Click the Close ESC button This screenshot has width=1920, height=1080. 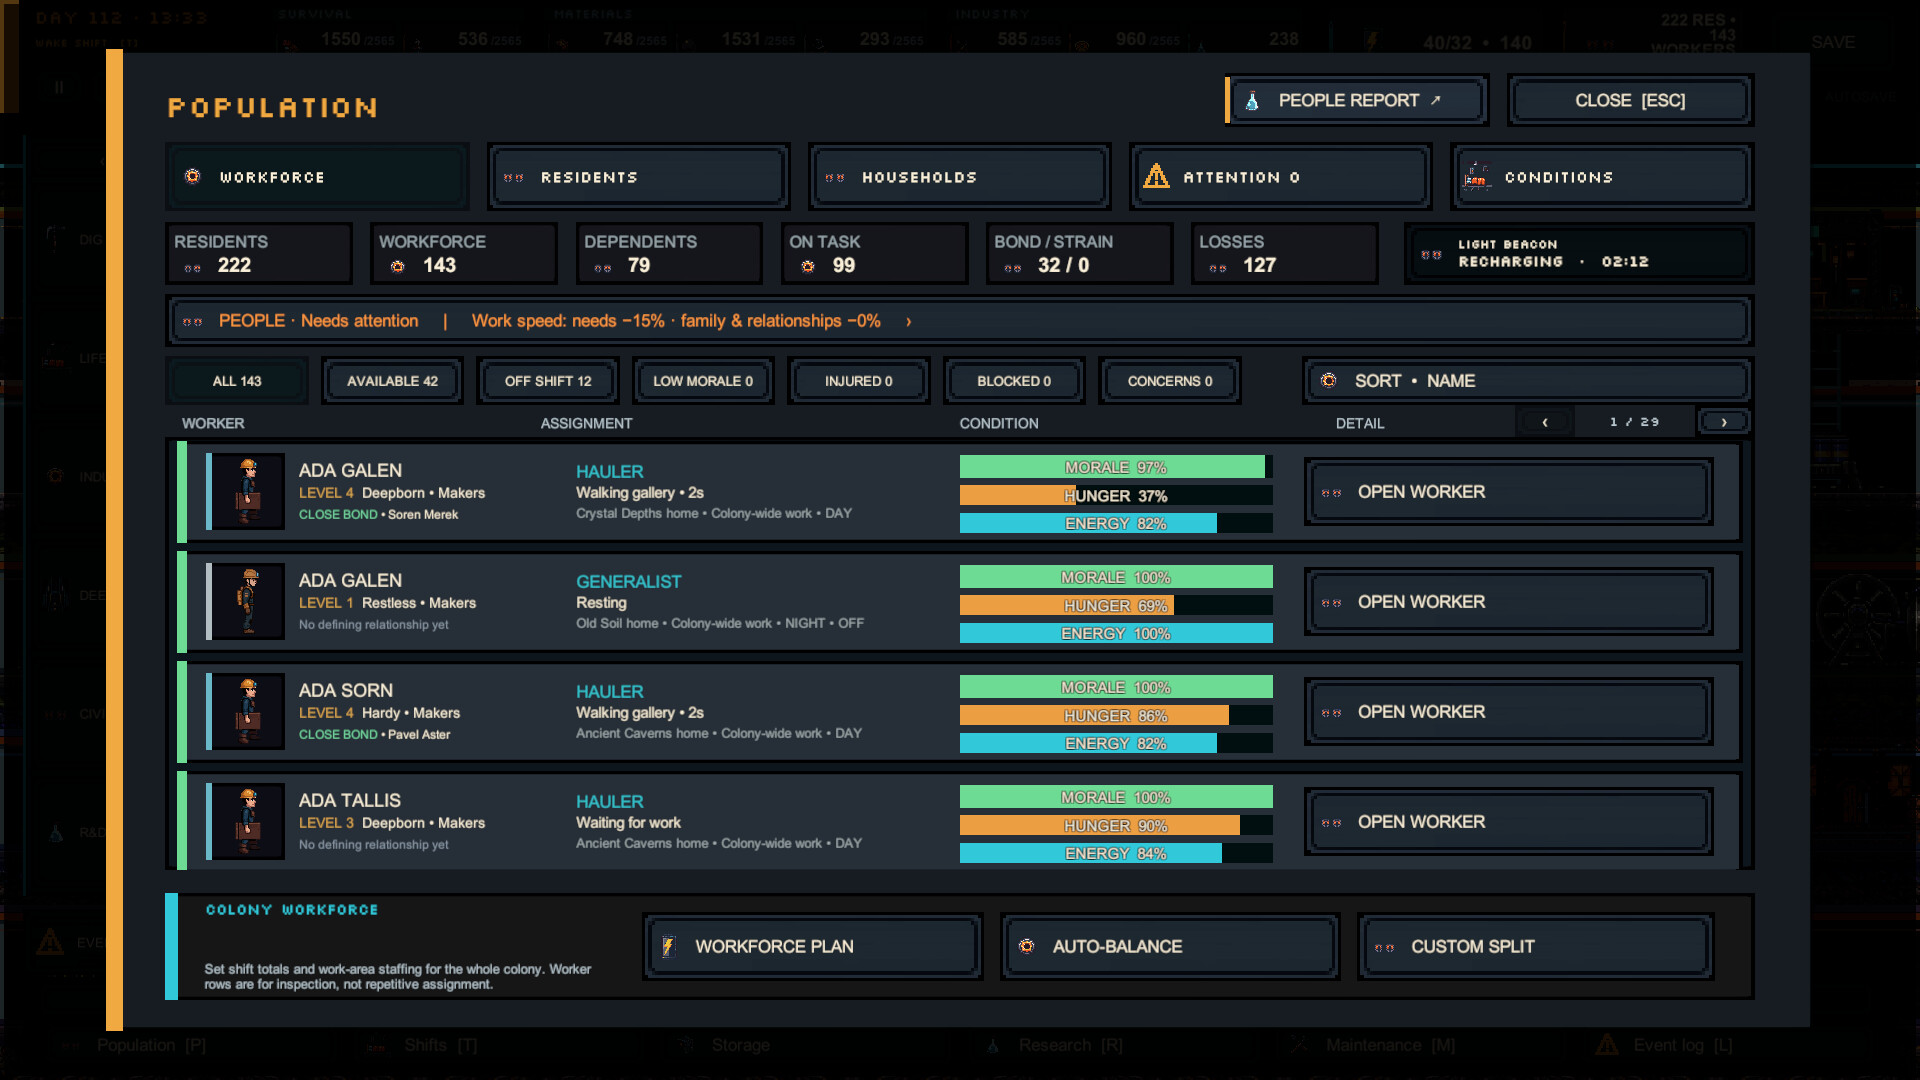(1630, 101)
